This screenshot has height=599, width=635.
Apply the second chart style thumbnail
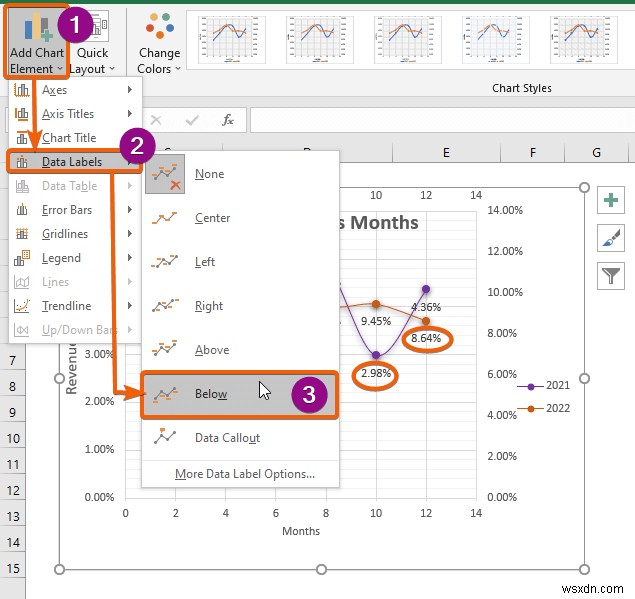pyautogui.click(x=320, y=40)
